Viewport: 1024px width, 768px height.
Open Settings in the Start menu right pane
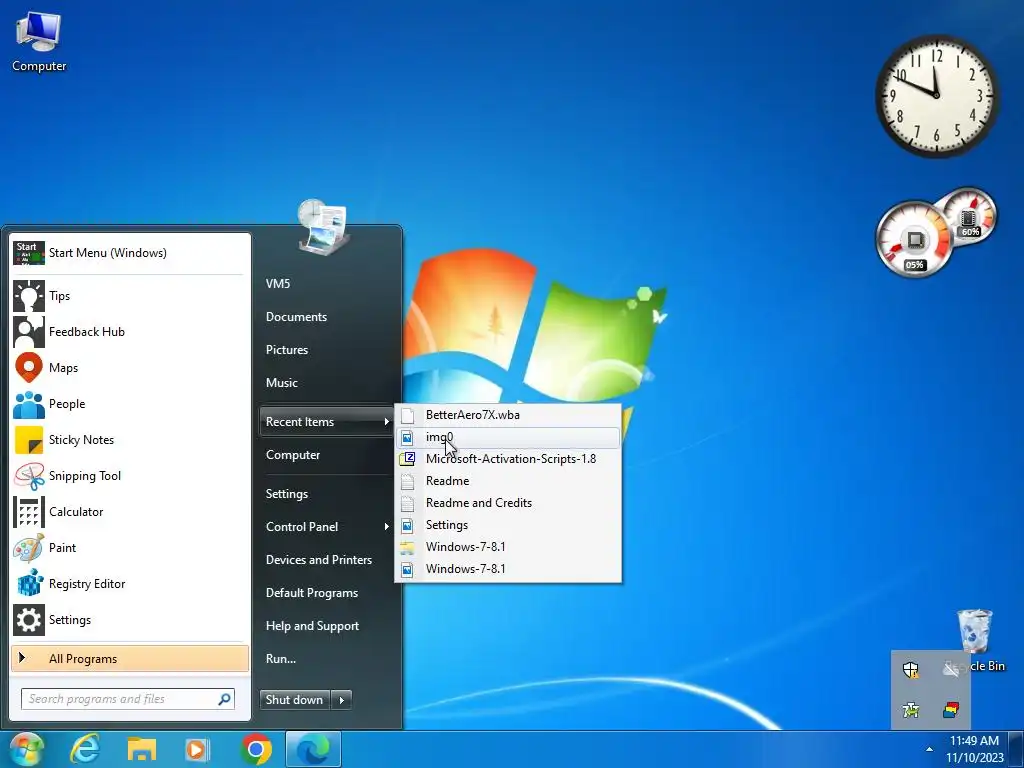tap(287, 494)
